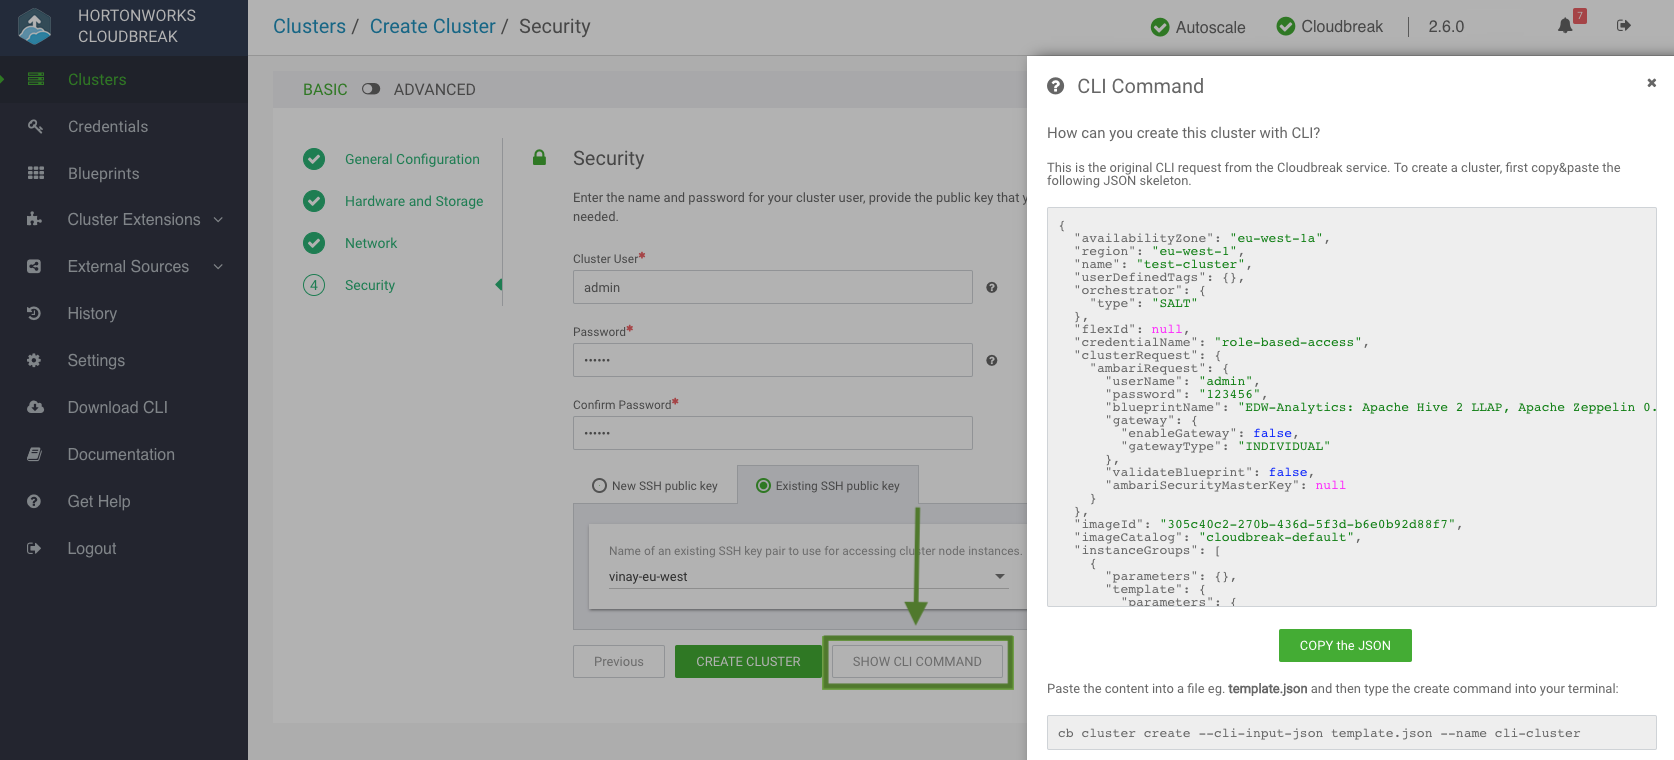Open History in the sidebar
The image size is (1674, 760).
(x=92, y=313)
